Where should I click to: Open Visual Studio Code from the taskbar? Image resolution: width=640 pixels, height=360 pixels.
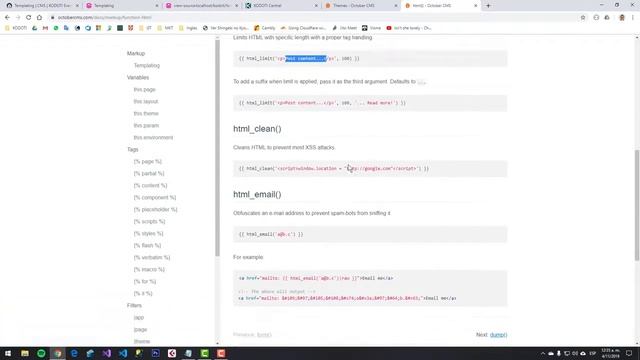[123, 353]
